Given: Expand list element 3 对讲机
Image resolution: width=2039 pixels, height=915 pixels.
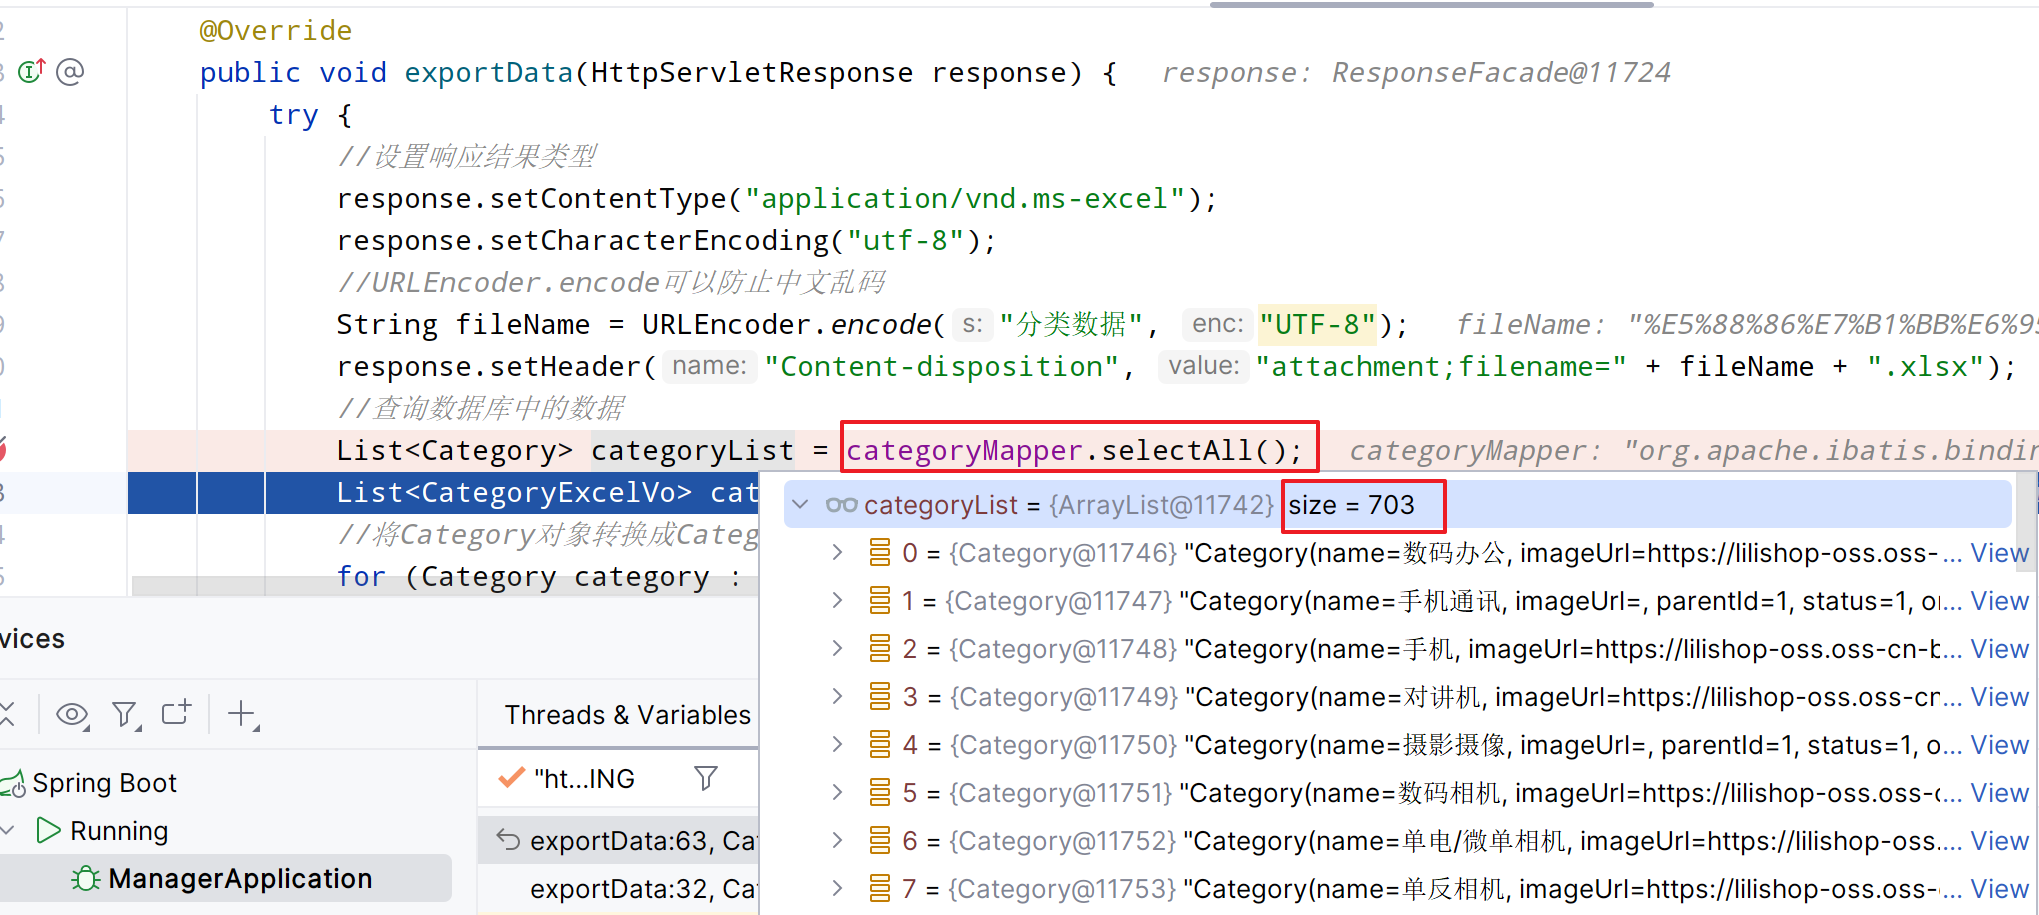Looking at the screenshot, I should 837,697.
